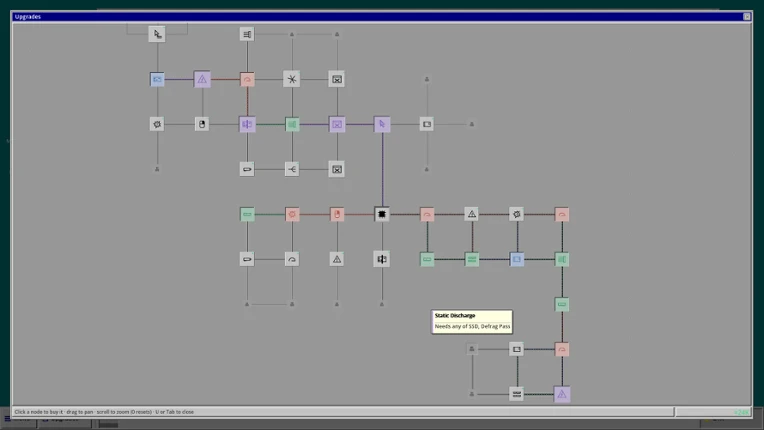
Task: Click the status bar hint 'Click a node to buy it'
Action: coord(39,412)
